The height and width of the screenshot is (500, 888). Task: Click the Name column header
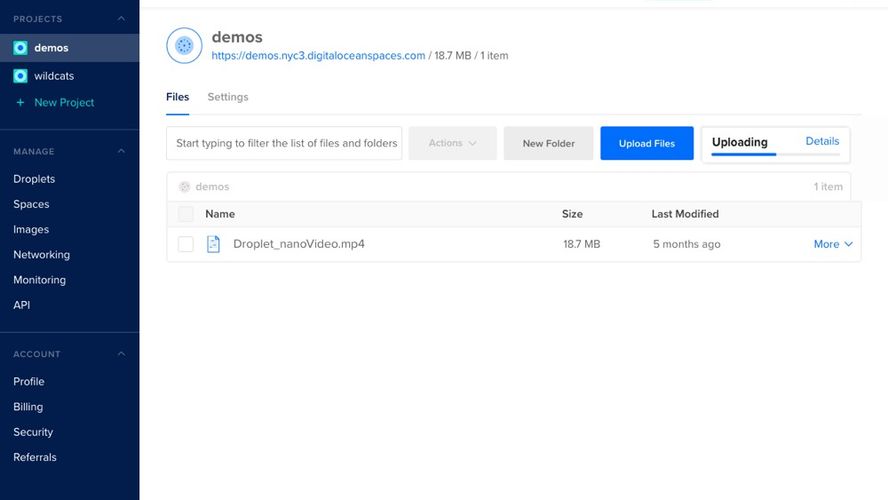coord(220,214)
